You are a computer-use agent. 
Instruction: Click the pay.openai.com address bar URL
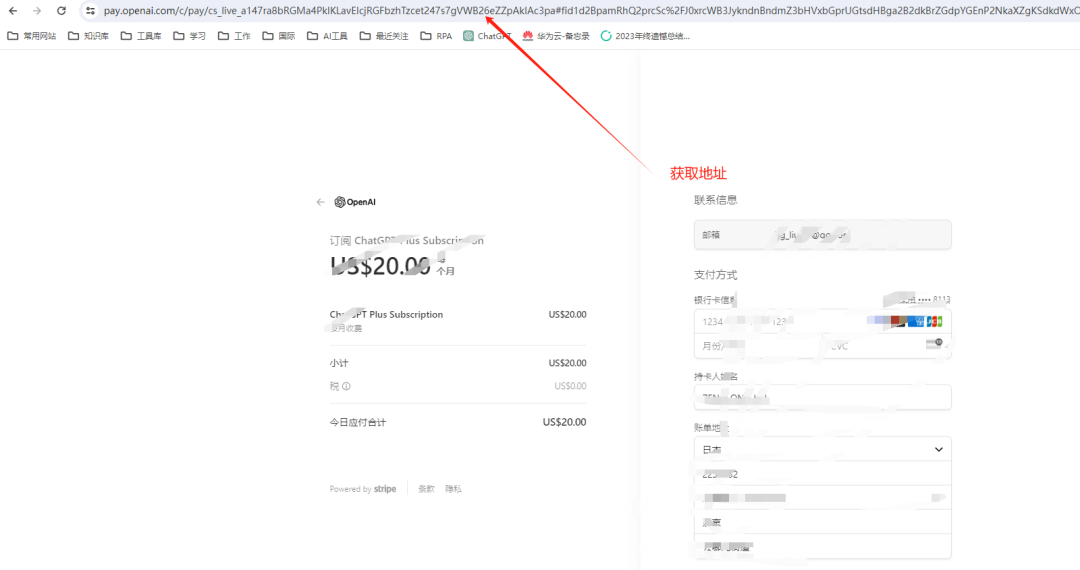(591, 10)
